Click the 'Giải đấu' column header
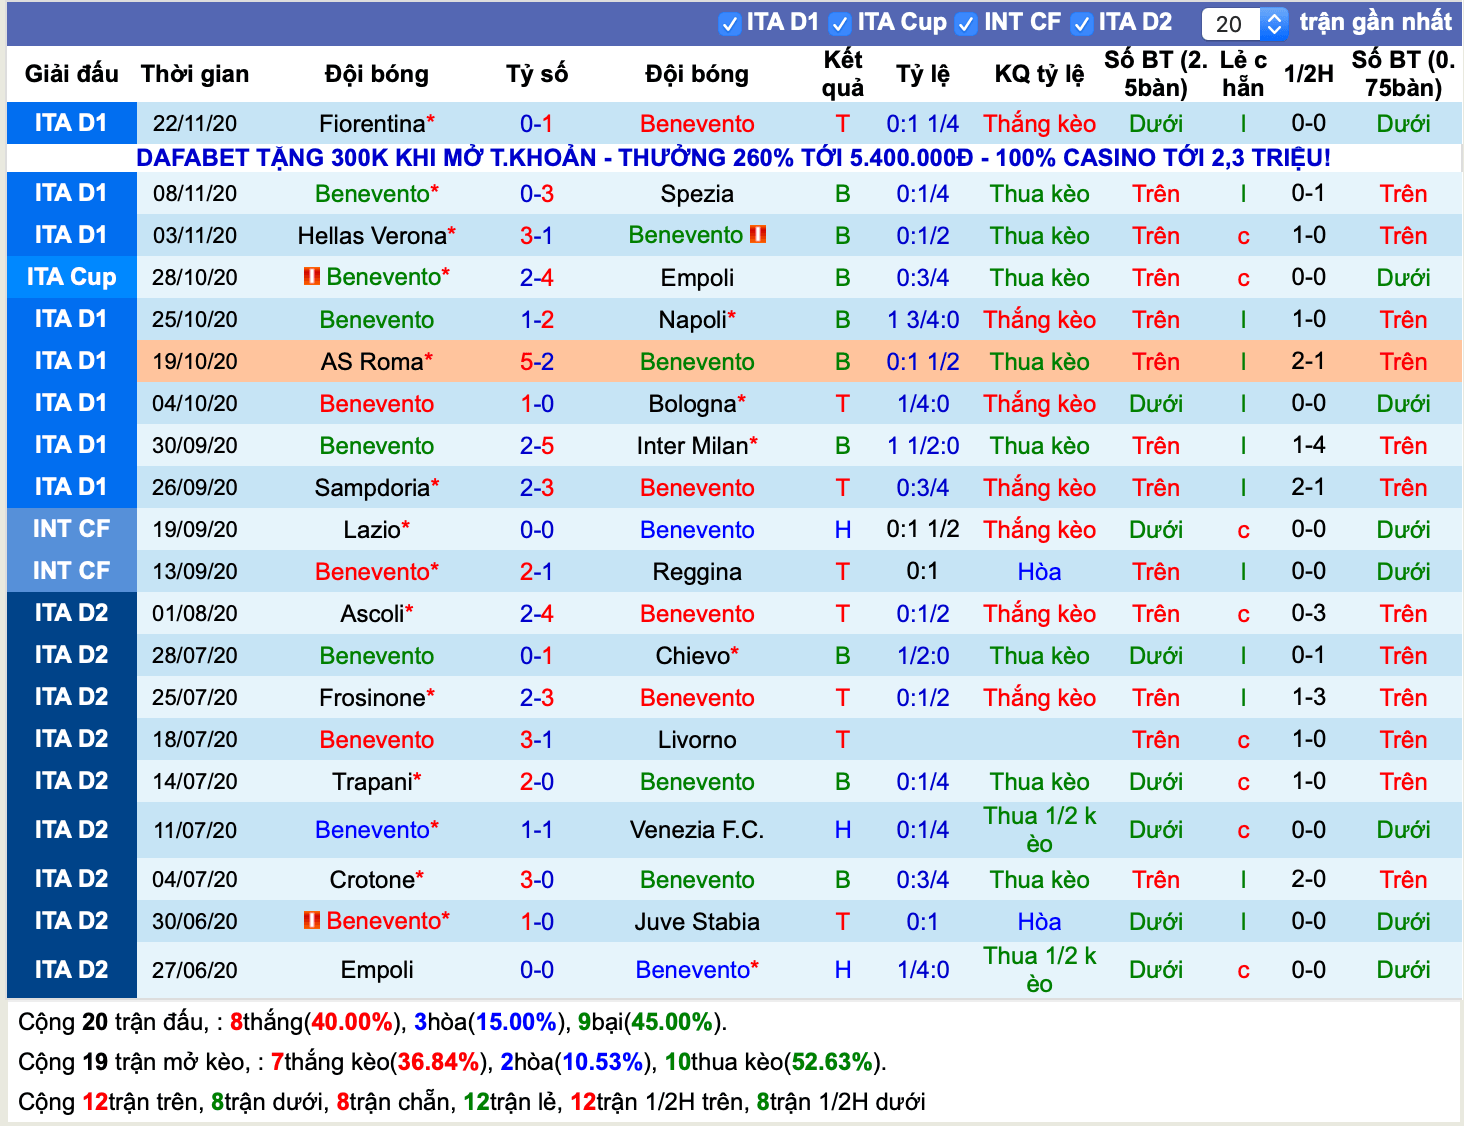 click(x=72, y=74)
